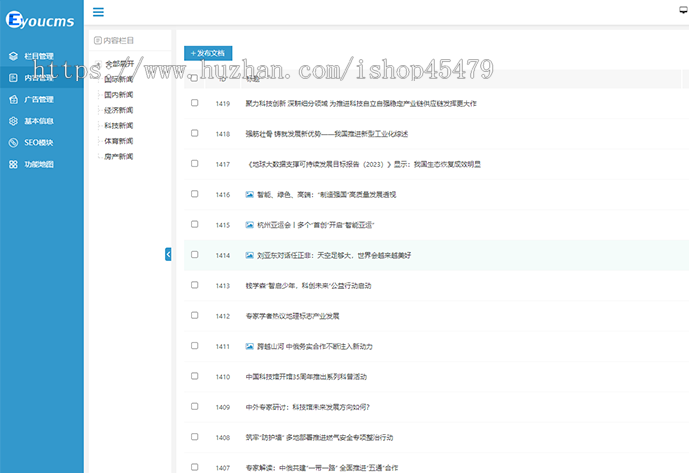689x473 pixels.
Task: Toggle the select-all checkbox in table header
Action: 194,78
